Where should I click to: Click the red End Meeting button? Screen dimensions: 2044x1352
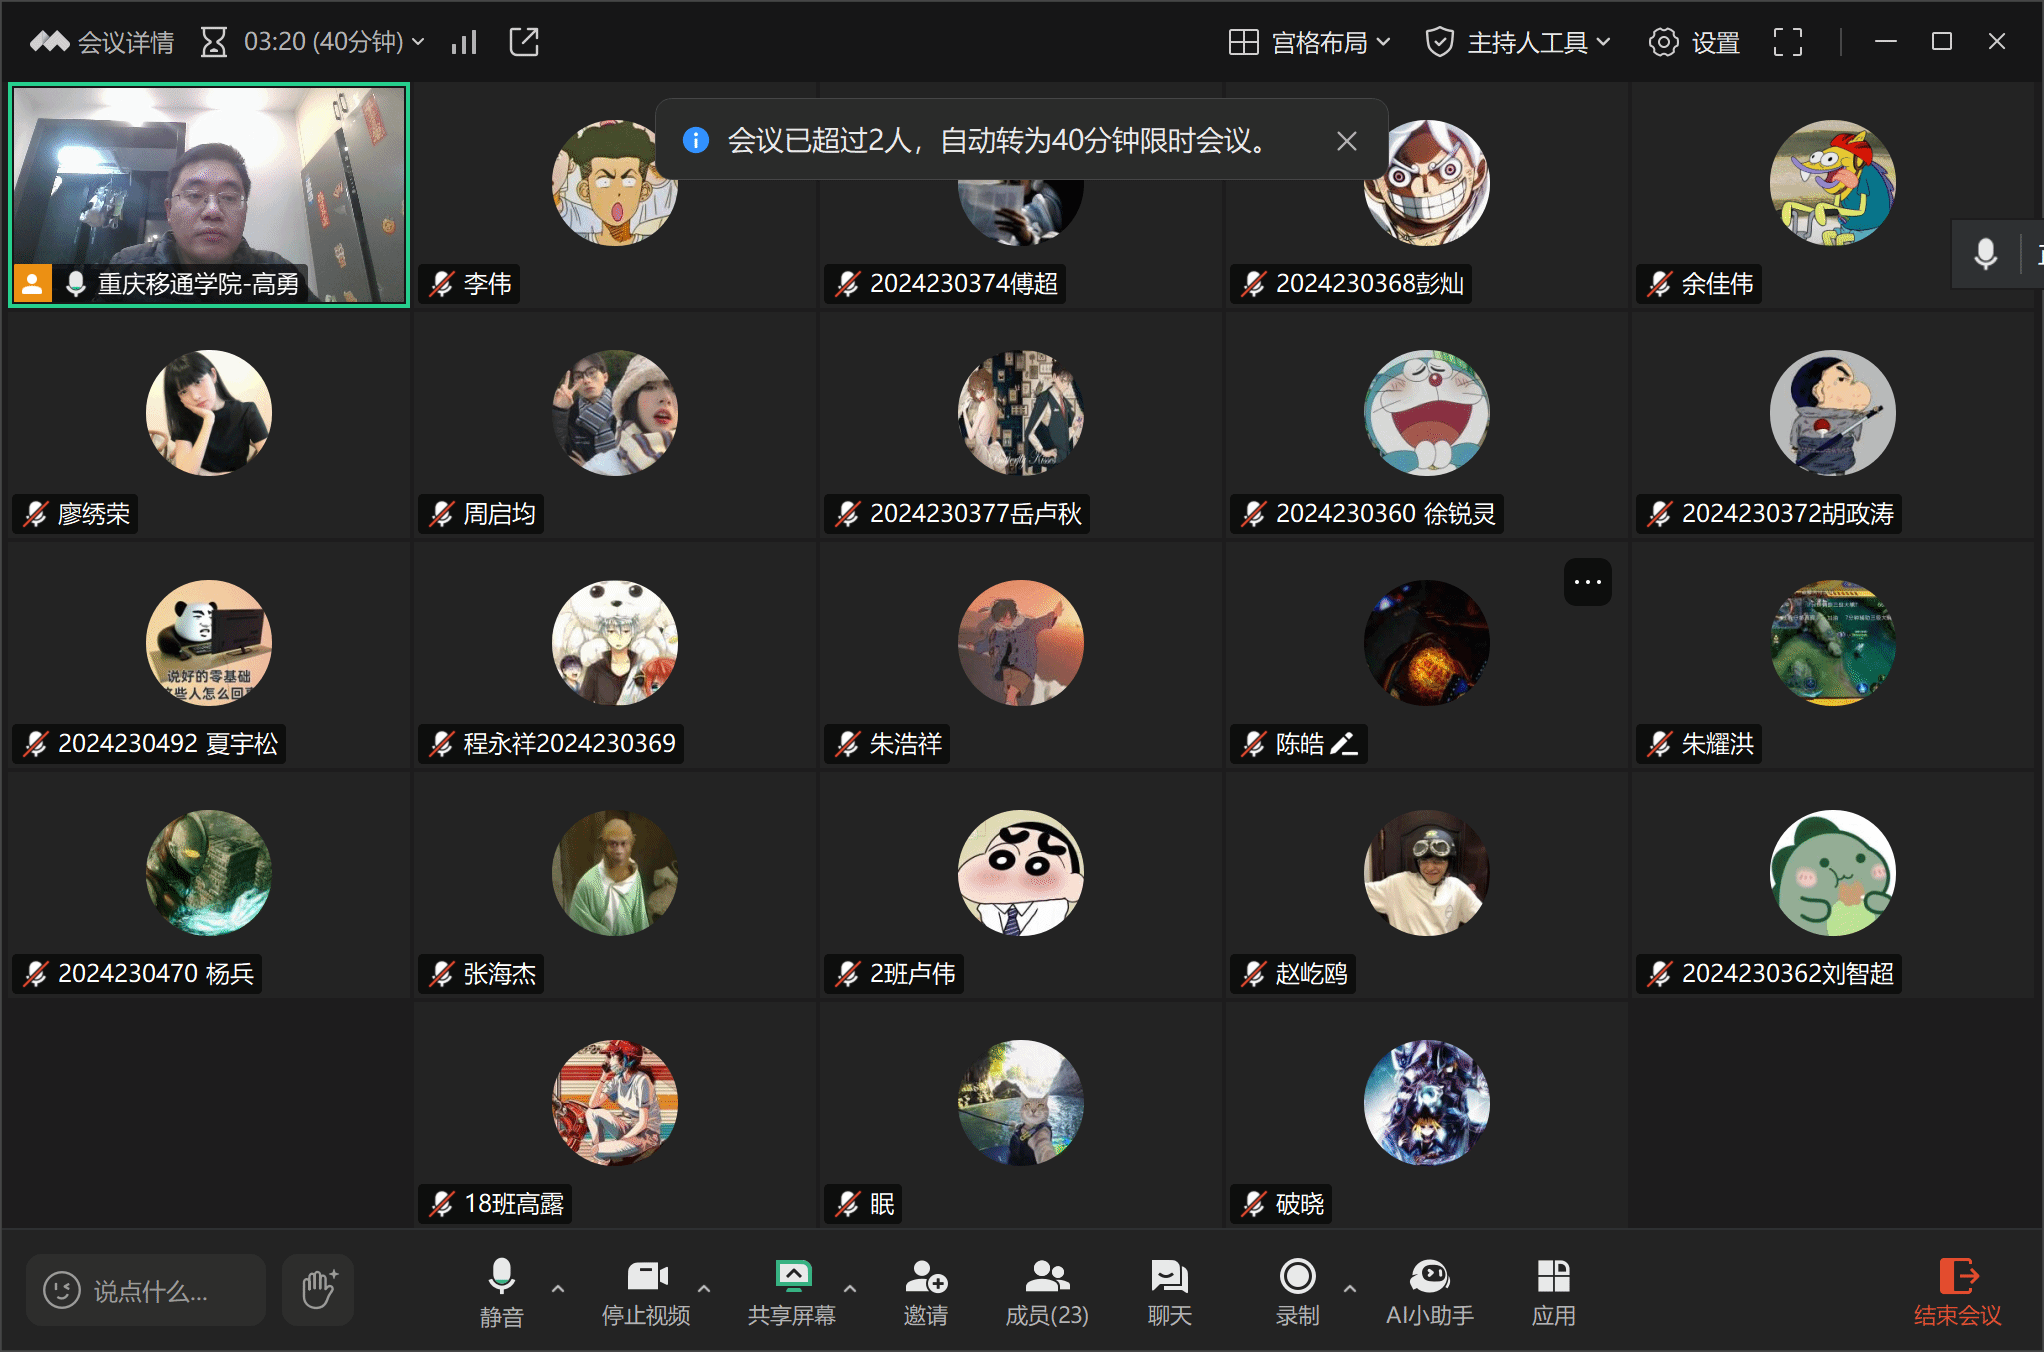click(1957, 1291)
